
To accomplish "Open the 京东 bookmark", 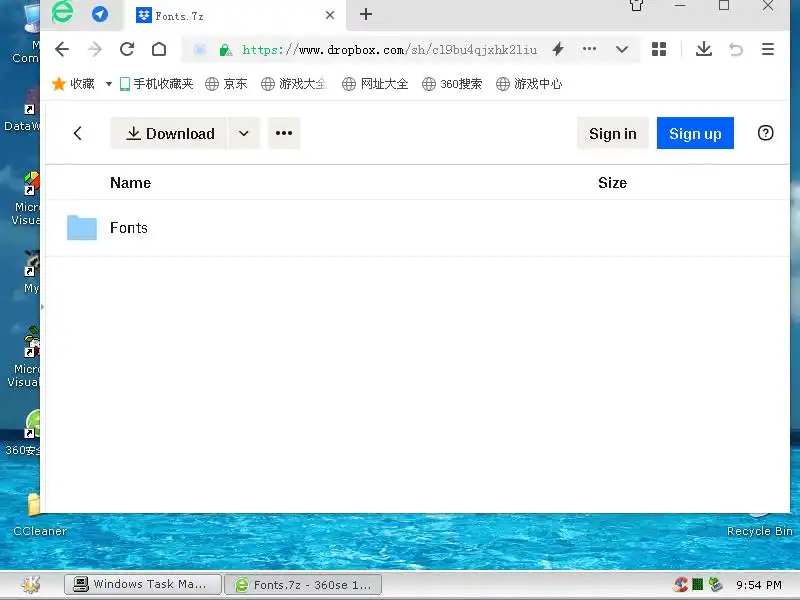I will coord(227,84).
